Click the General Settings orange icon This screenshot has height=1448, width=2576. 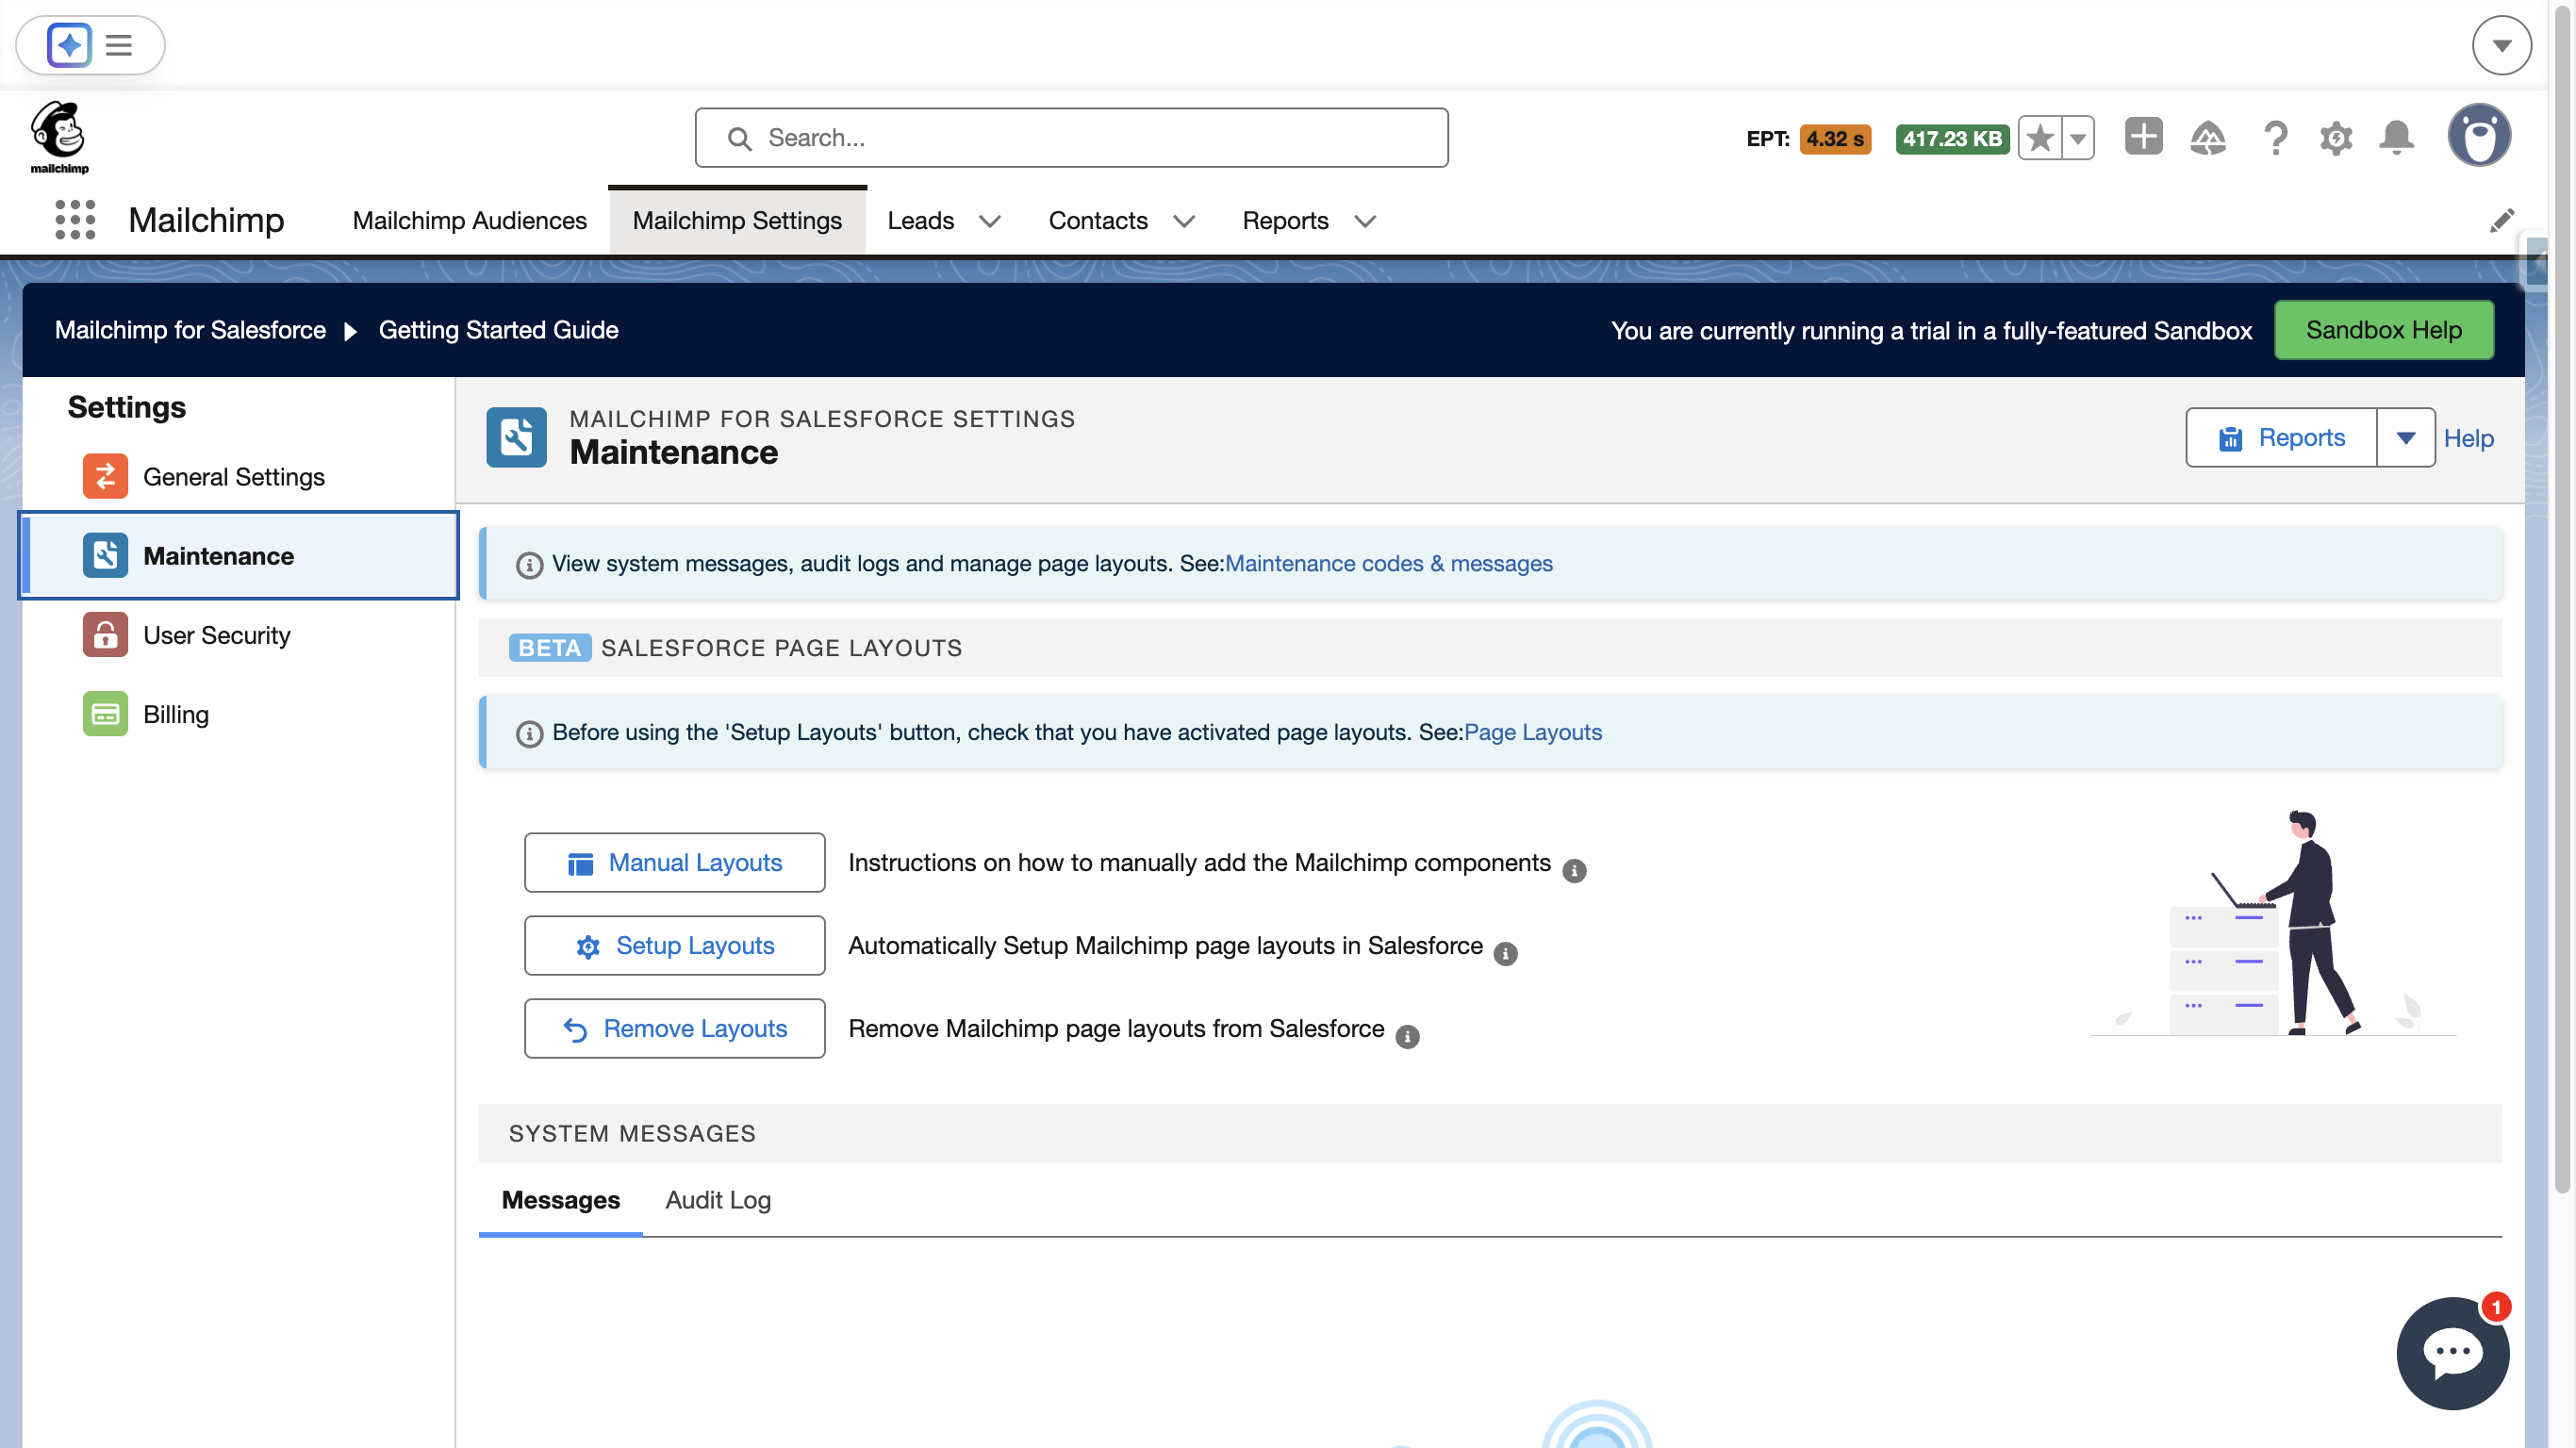[105, 476]
